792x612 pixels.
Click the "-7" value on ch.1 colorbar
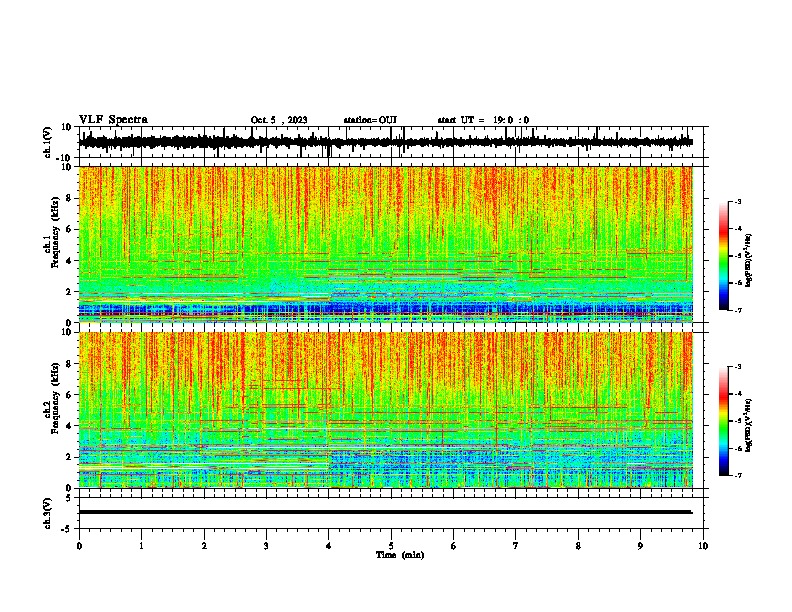(738, 310)
